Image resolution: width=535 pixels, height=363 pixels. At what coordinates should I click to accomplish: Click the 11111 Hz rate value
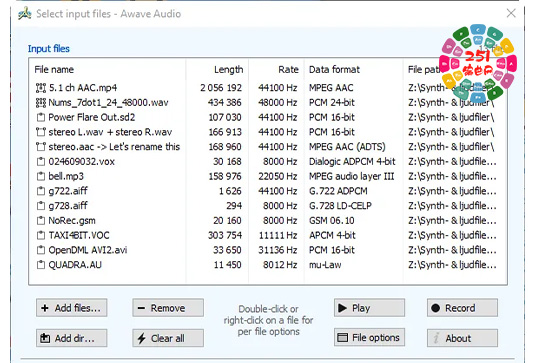click(278, 235)
